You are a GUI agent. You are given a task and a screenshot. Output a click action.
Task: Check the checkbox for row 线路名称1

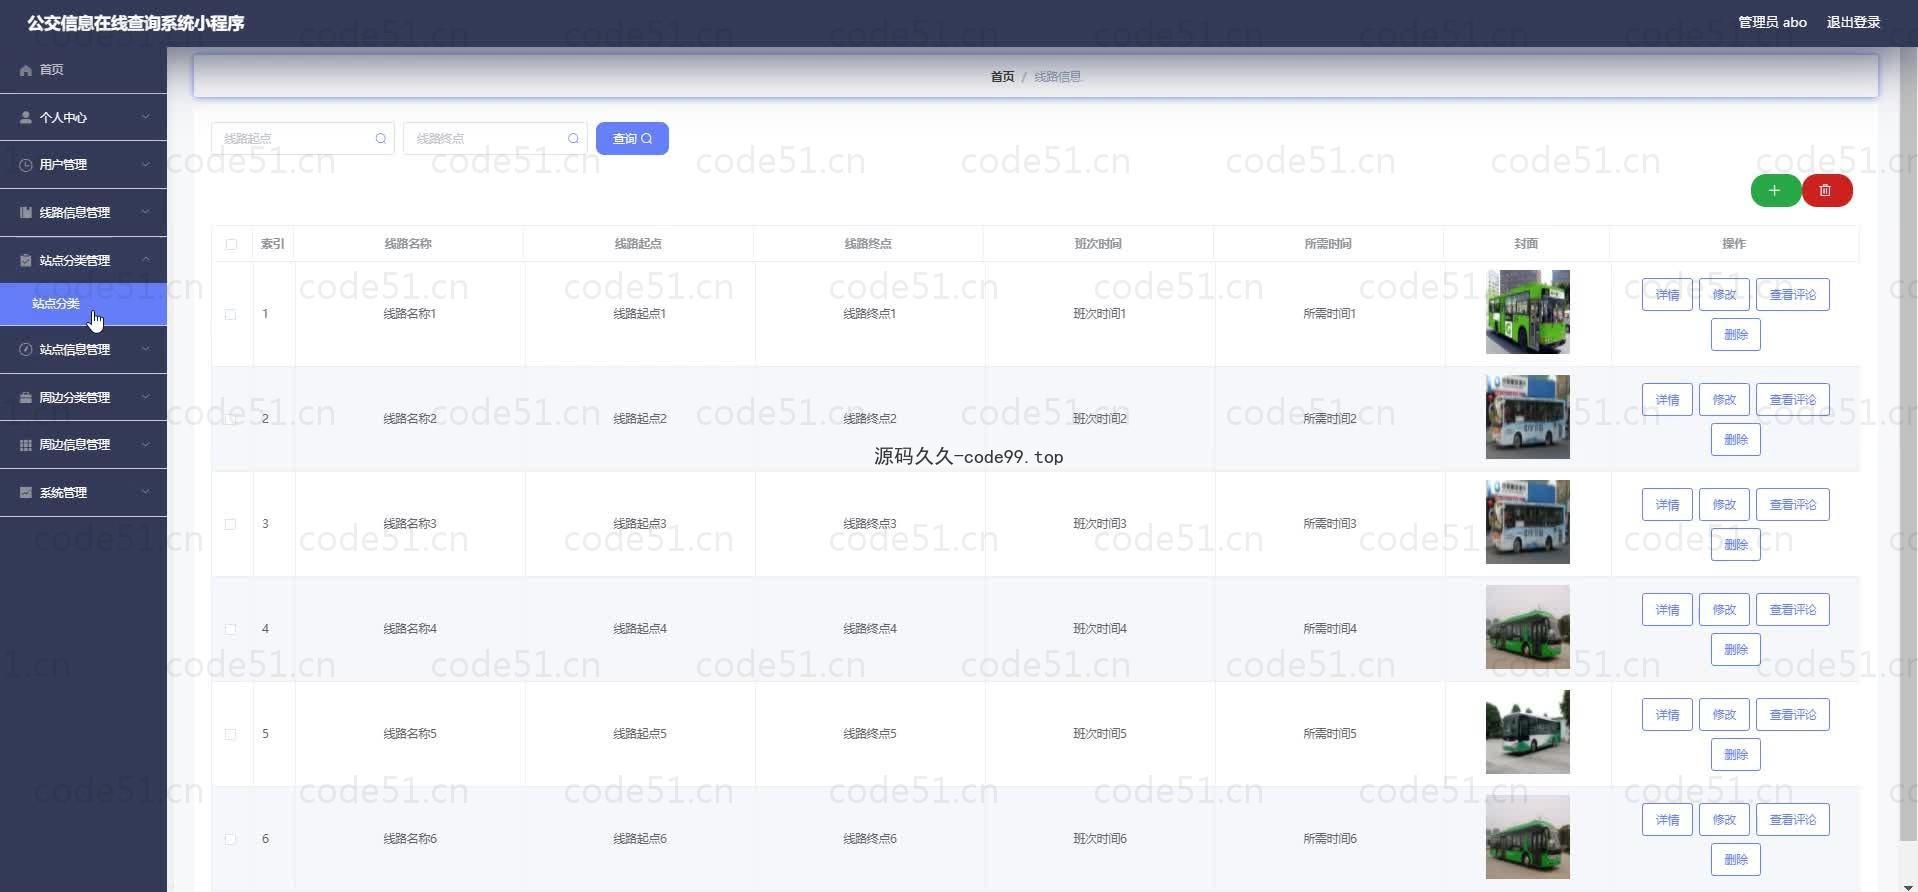point(231,314)
